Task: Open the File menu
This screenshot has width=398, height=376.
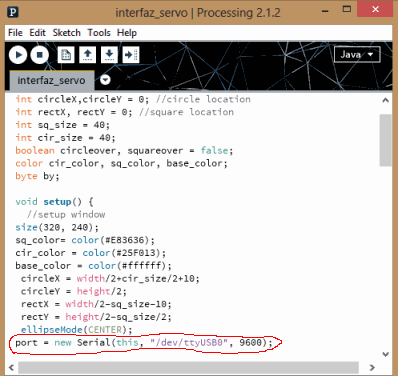Action: (15, 33)
